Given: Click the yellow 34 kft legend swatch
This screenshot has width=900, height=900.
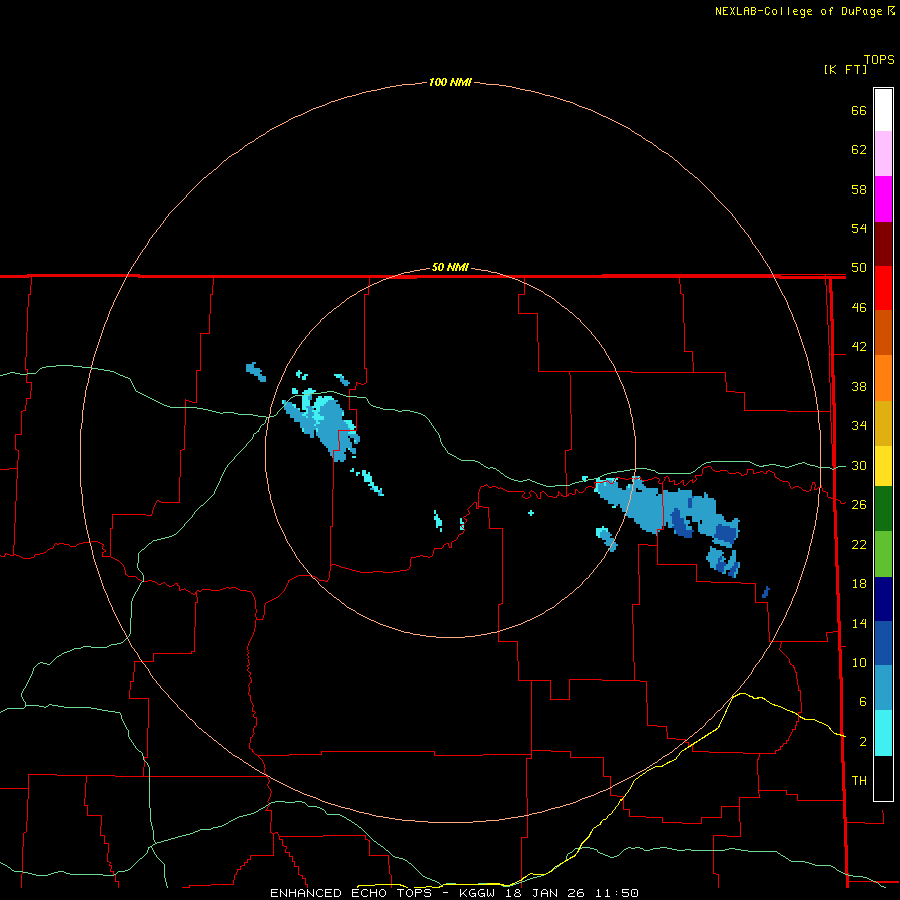Looking at the screenshot, I should coord(883,466).
